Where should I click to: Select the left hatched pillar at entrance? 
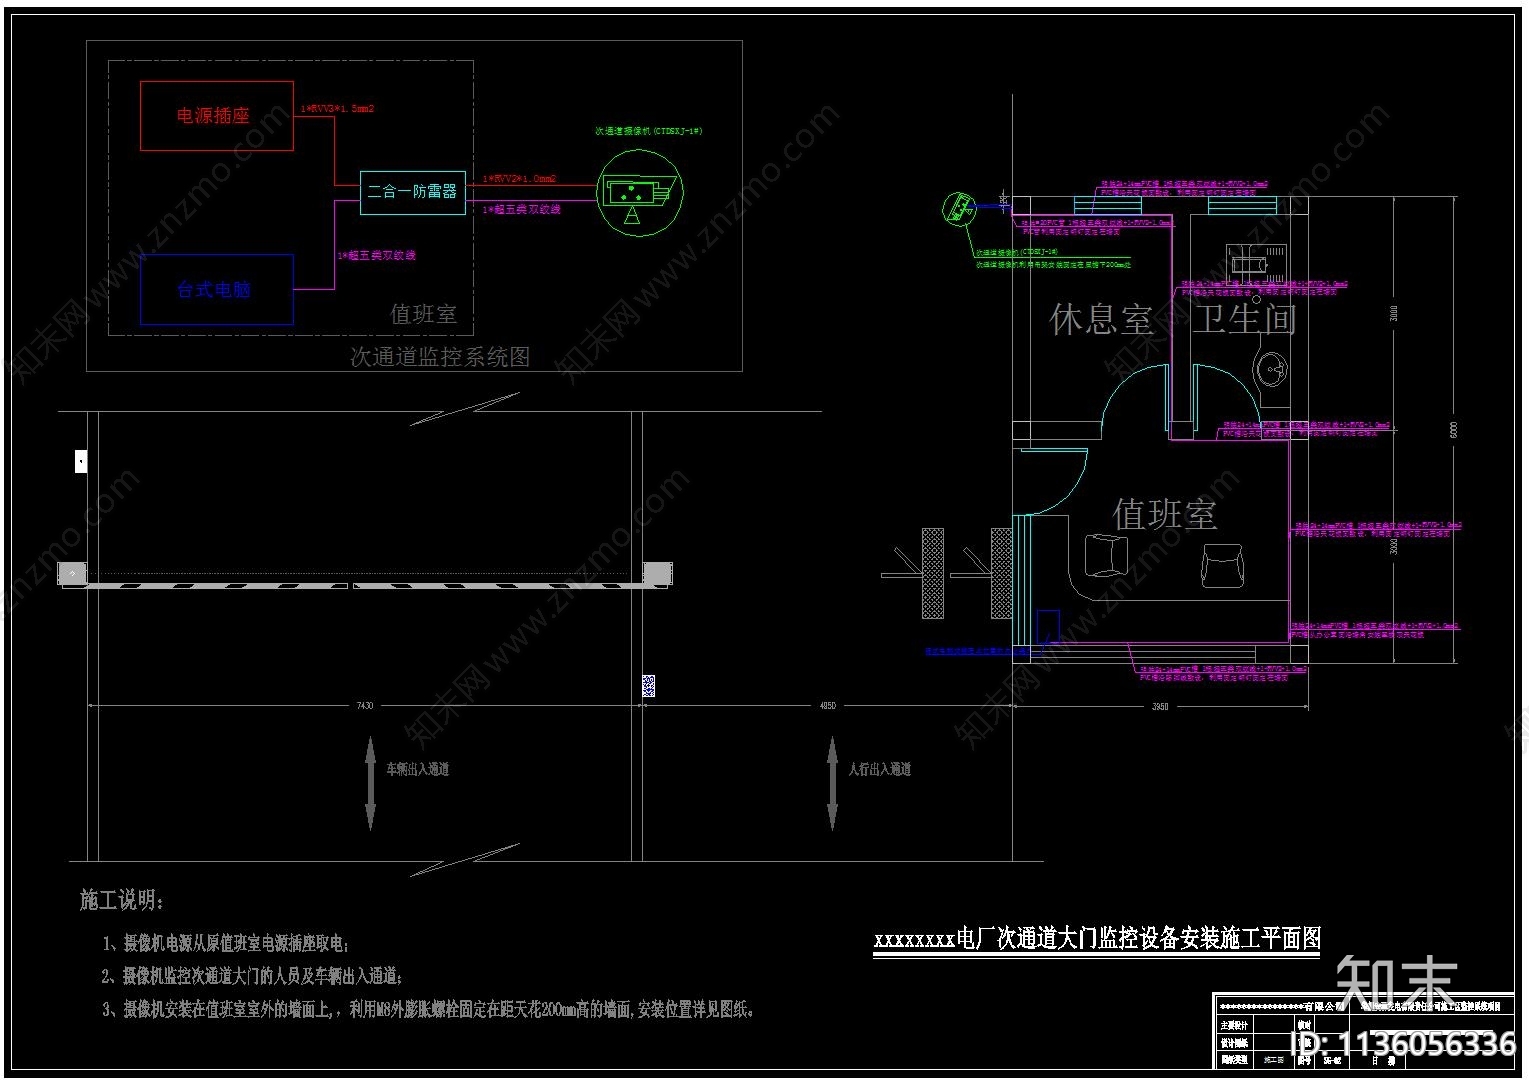(932, 573)
